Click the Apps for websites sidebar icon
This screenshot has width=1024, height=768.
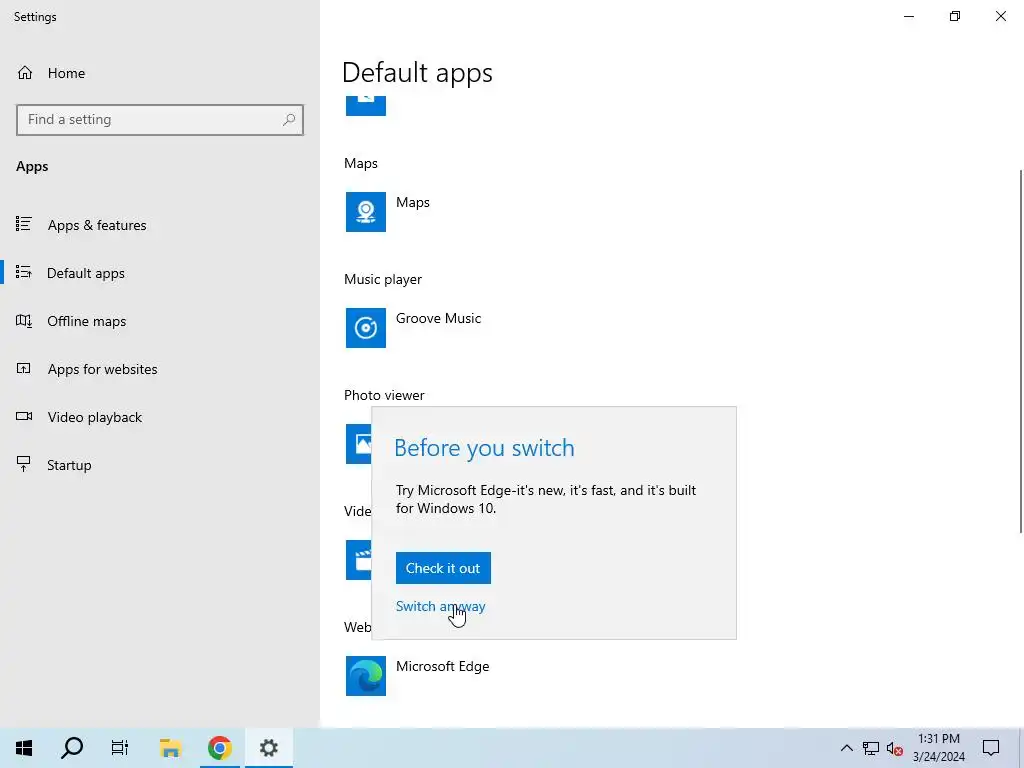[24, 368]
